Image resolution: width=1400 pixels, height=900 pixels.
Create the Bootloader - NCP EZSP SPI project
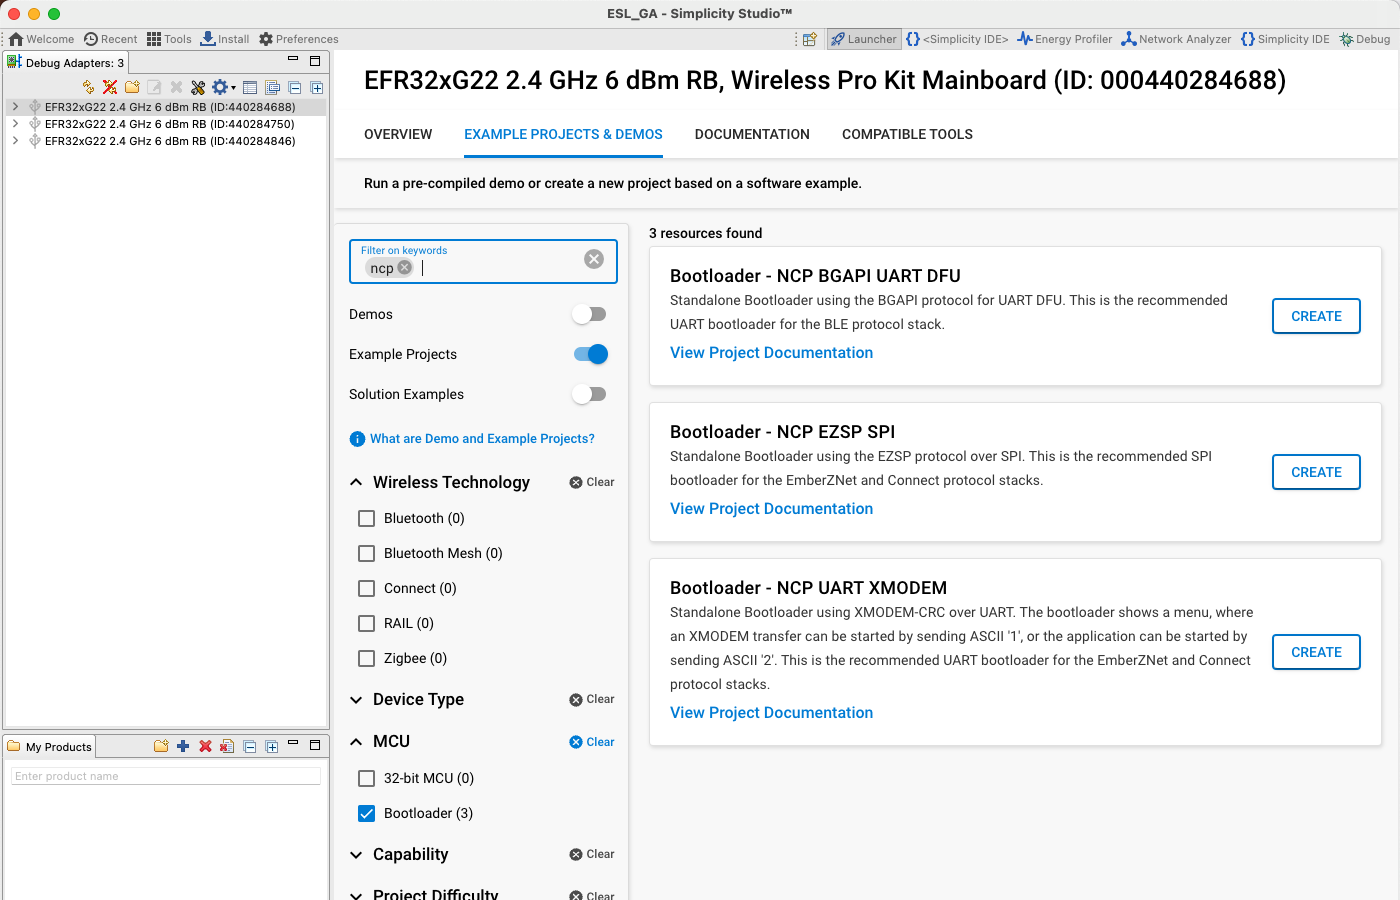[x=1316, y=471]
